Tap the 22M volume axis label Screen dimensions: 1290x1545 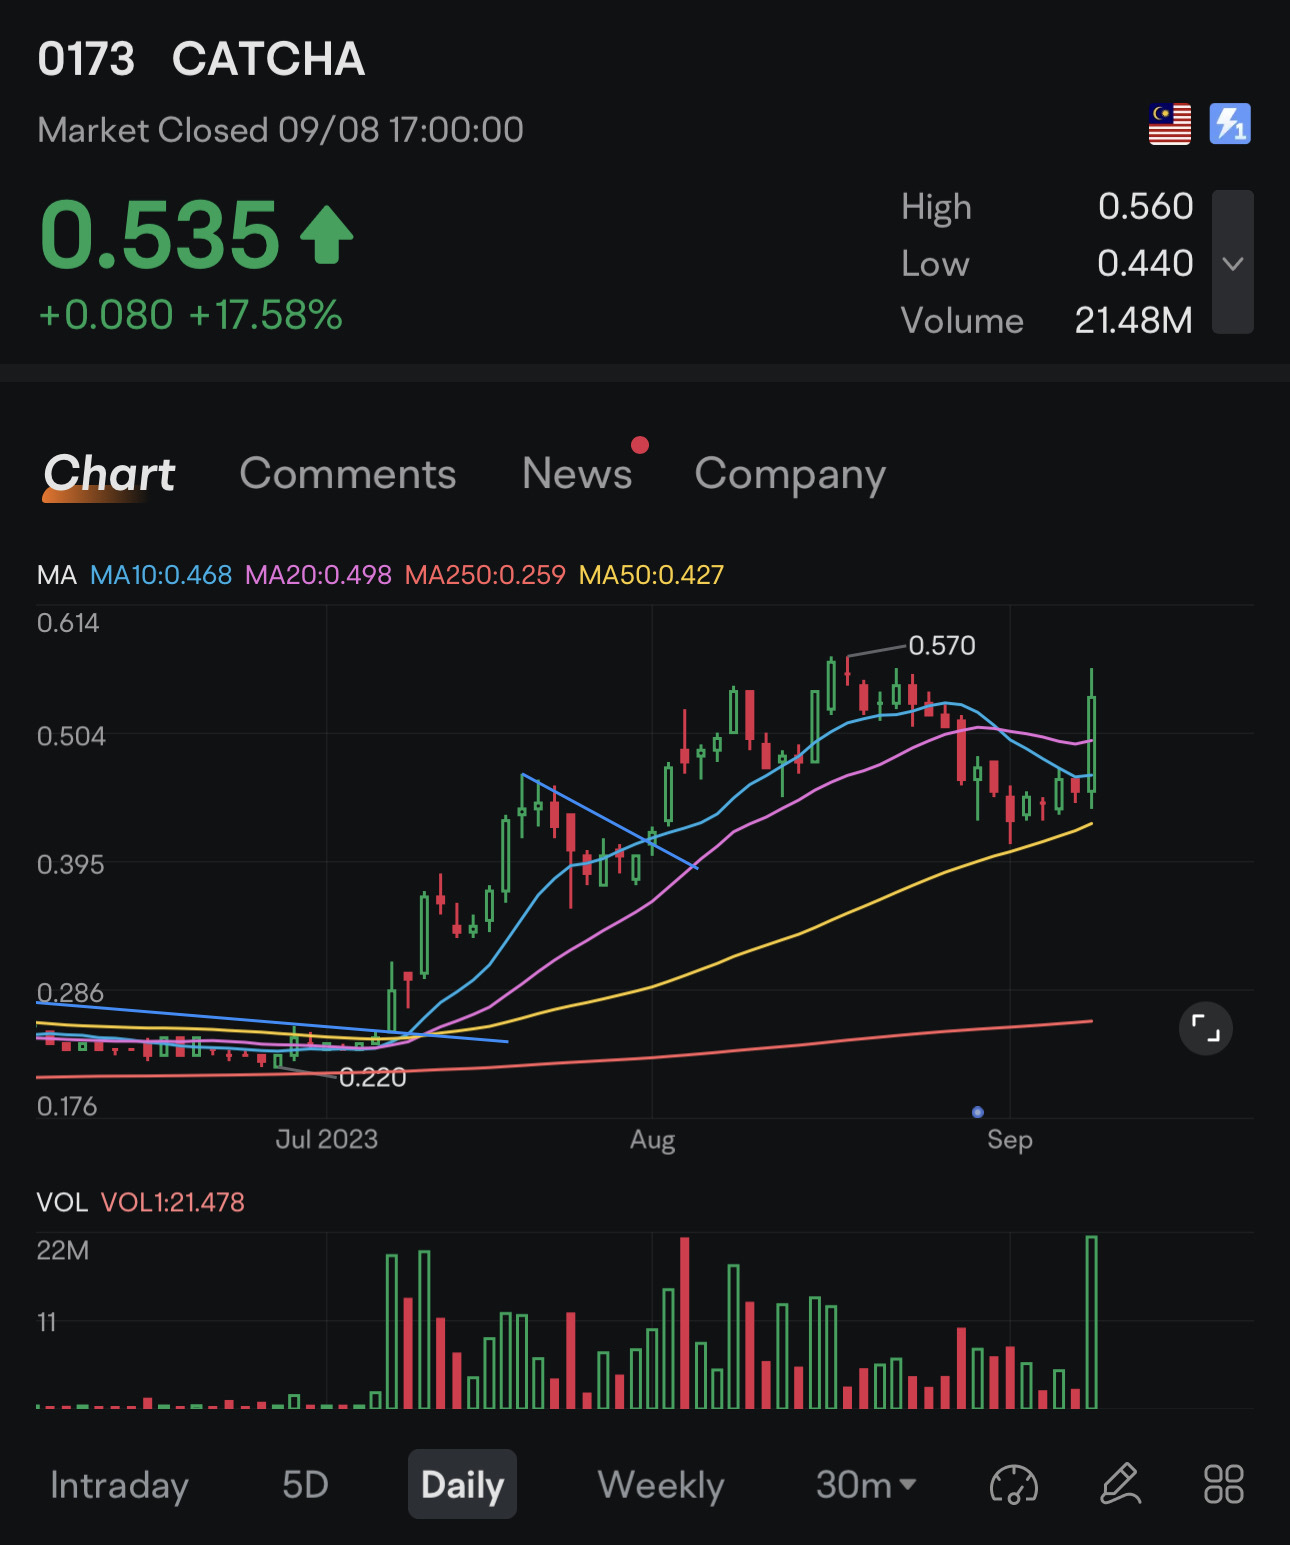[63, 1250]
